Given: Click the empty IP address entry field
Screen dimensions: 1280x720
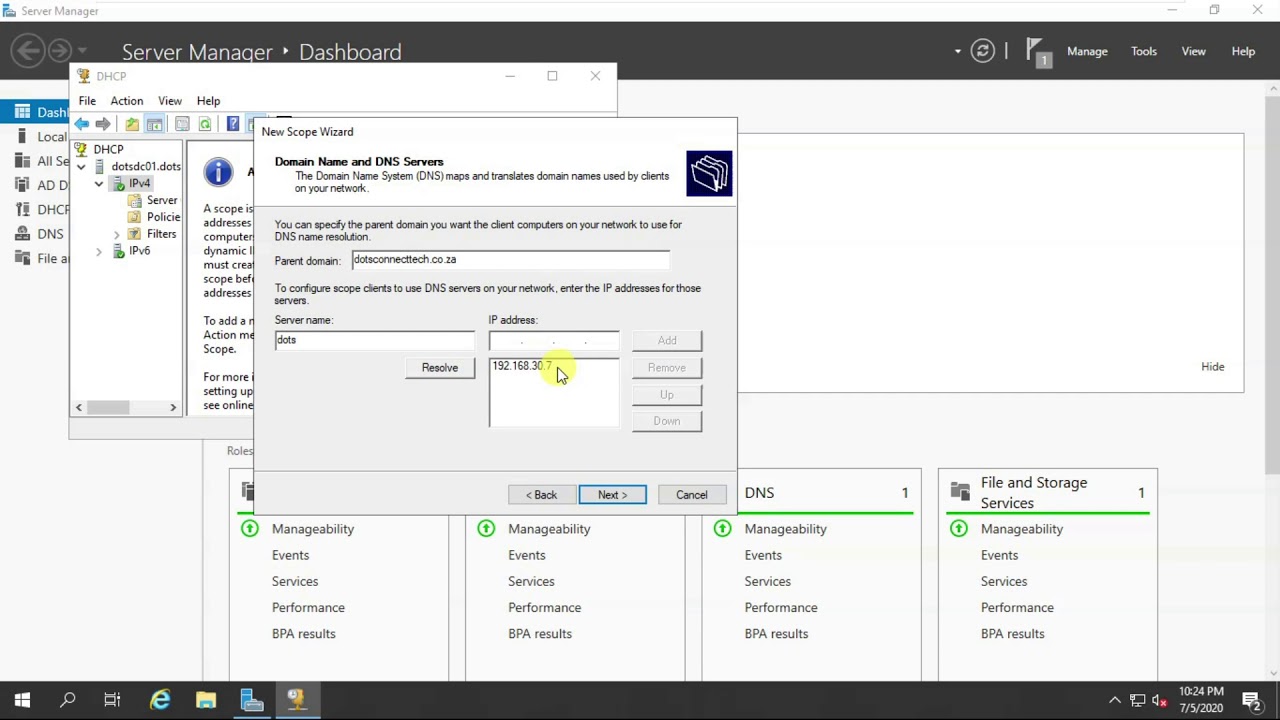Looking at the screenshot, I should click(554, 341).
